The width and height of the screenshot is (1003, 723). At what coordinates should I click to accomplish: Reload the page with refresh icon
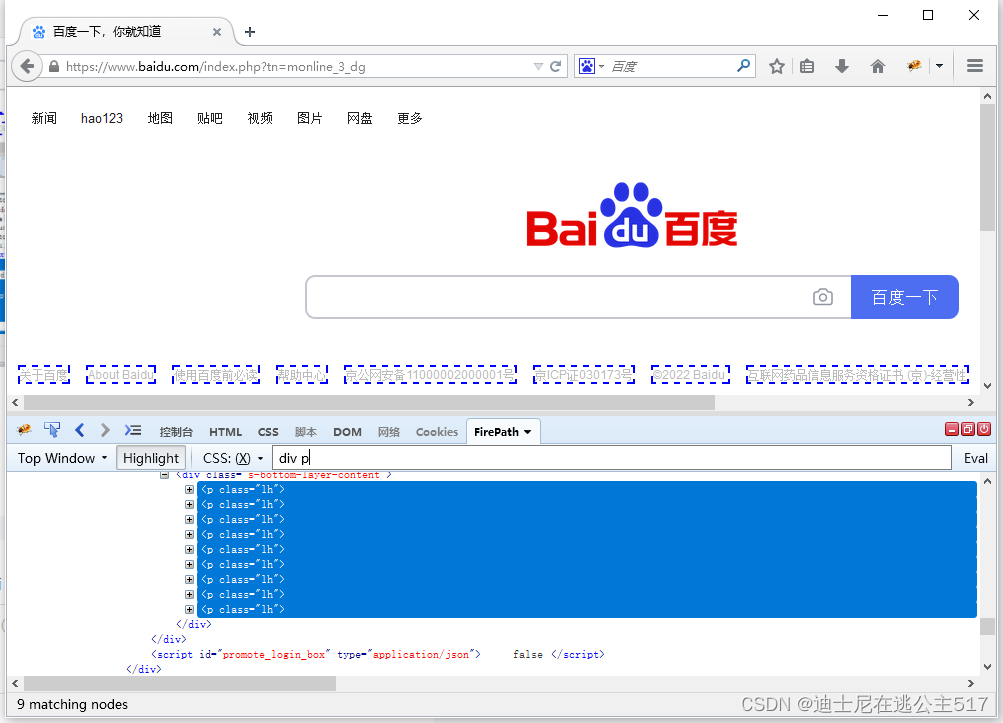tap(555, 67)
